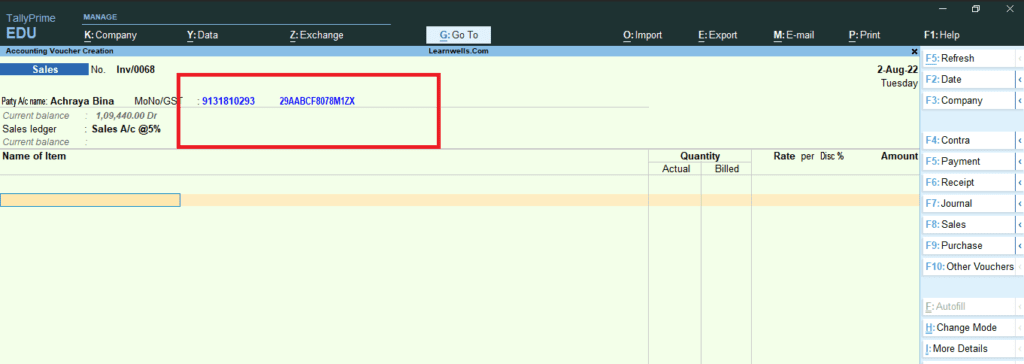Click the Rate column header

point(784,156)
